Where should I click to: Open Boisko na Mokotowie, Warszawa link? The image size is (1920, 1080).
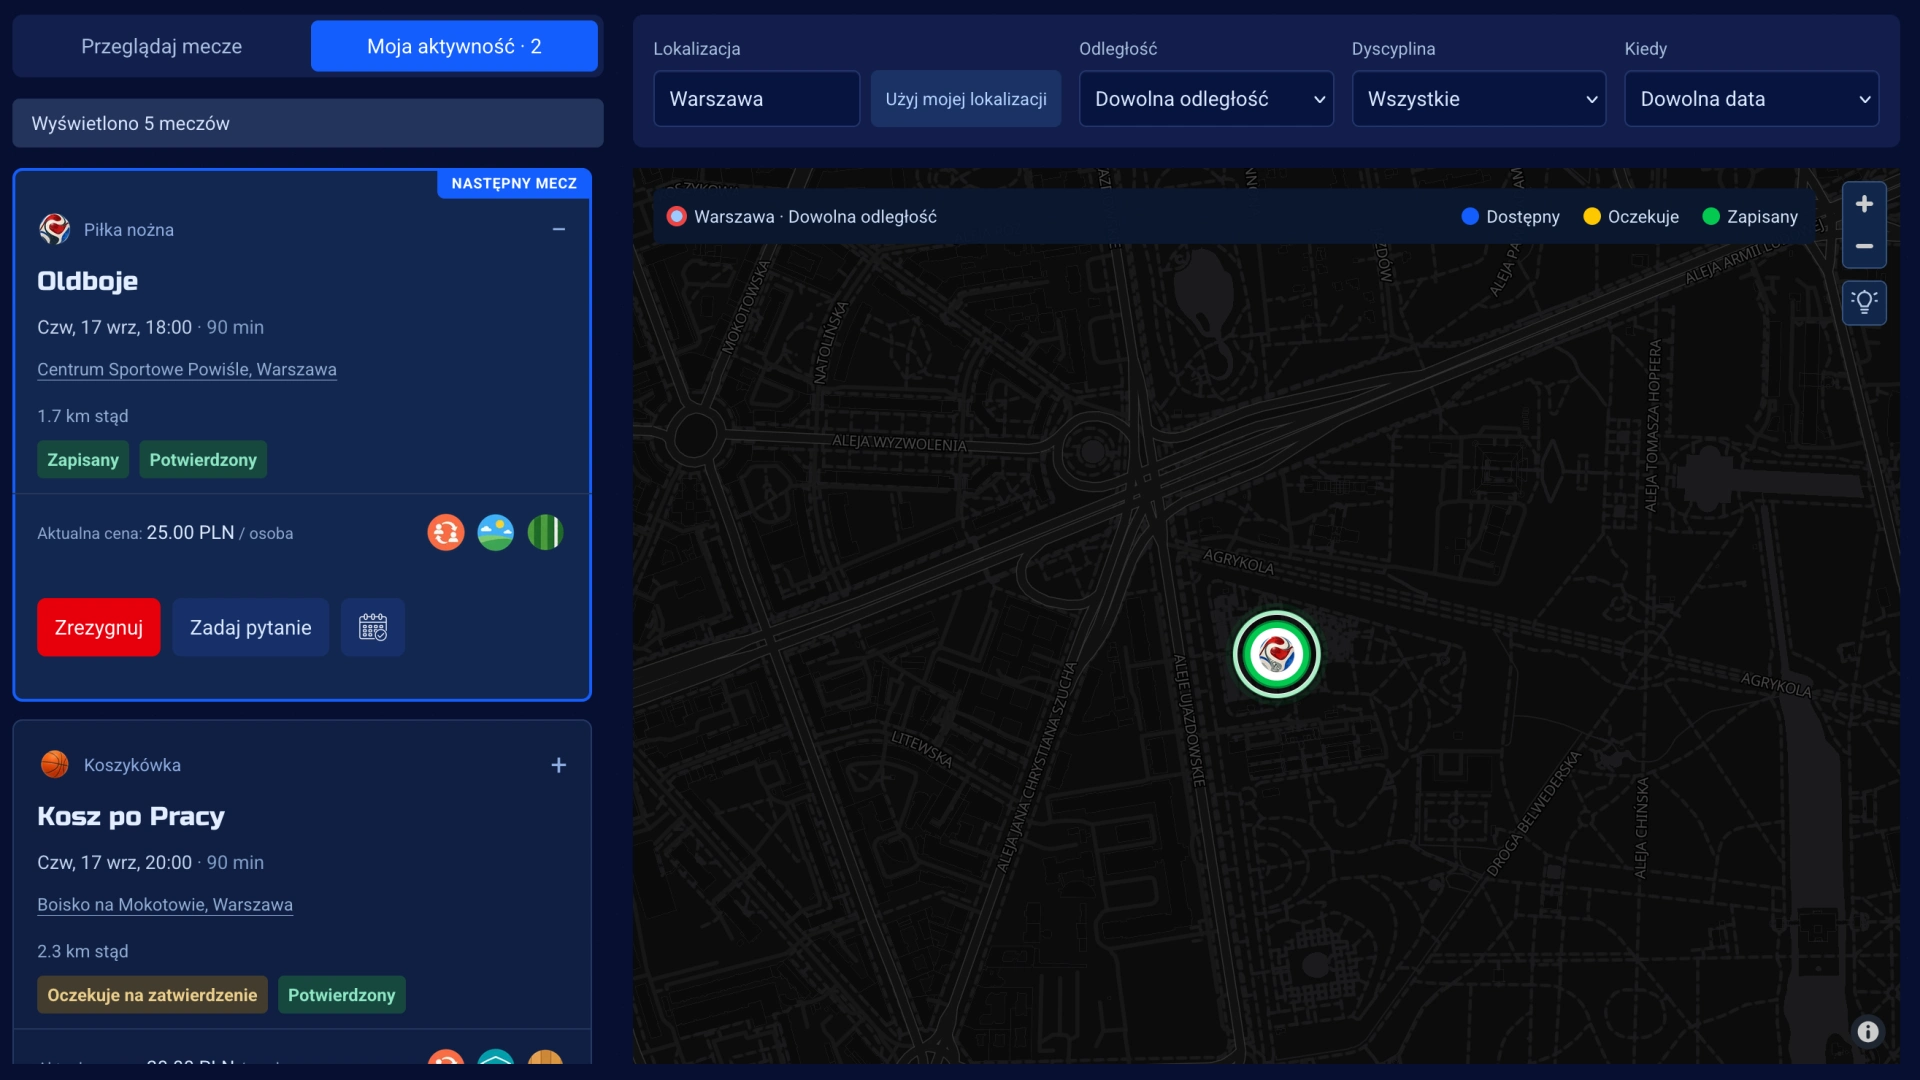click(165, 904)
